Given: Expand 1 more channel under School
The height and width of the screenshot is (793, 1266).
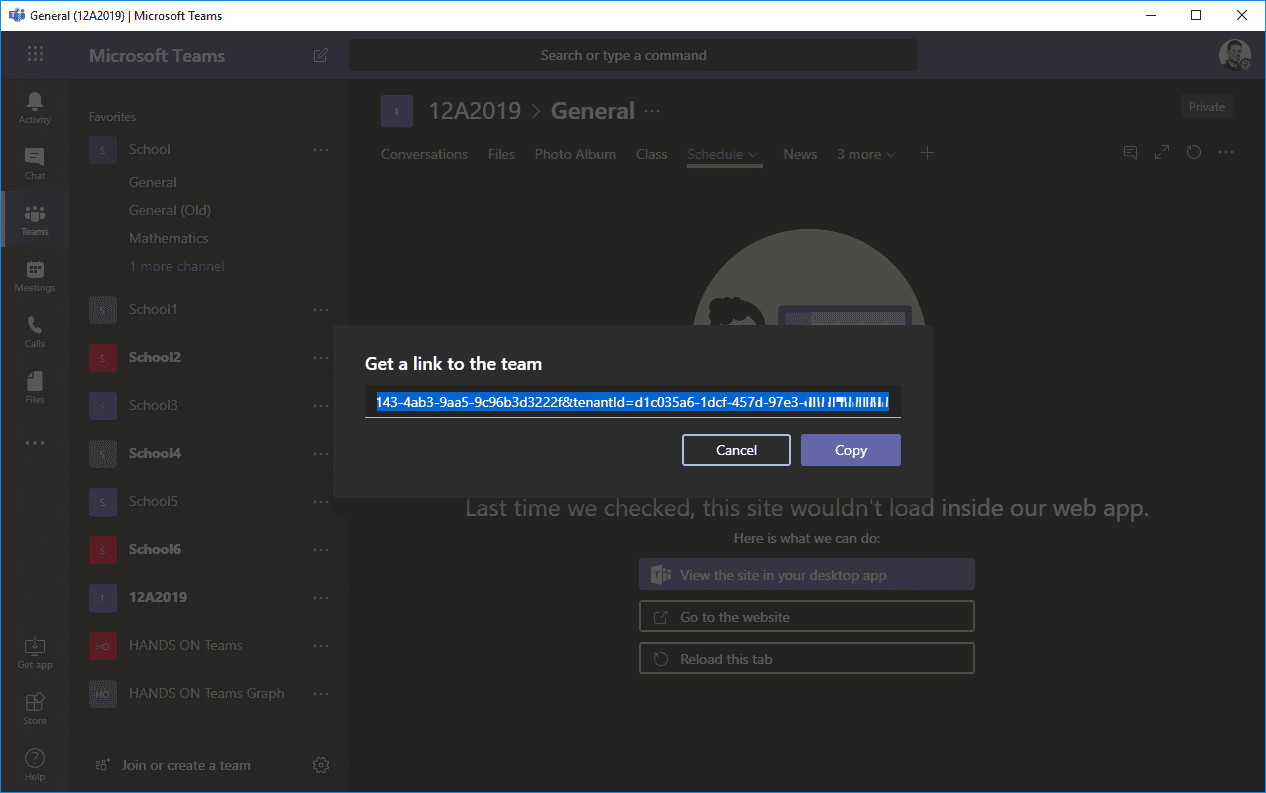Looking at the screenshot, I should coord(177,266).
